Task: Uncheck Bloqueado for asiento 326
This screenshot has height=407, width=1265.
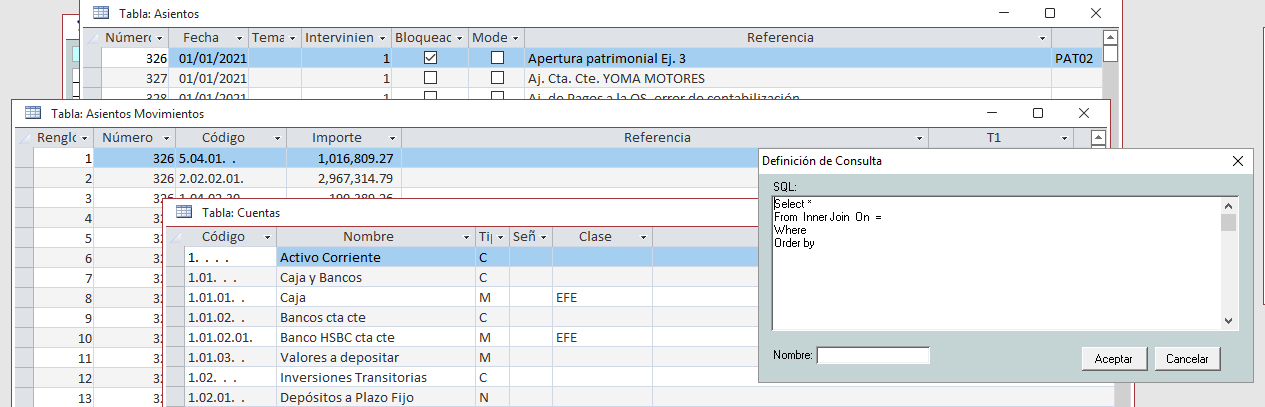Action: pos(430,58)
